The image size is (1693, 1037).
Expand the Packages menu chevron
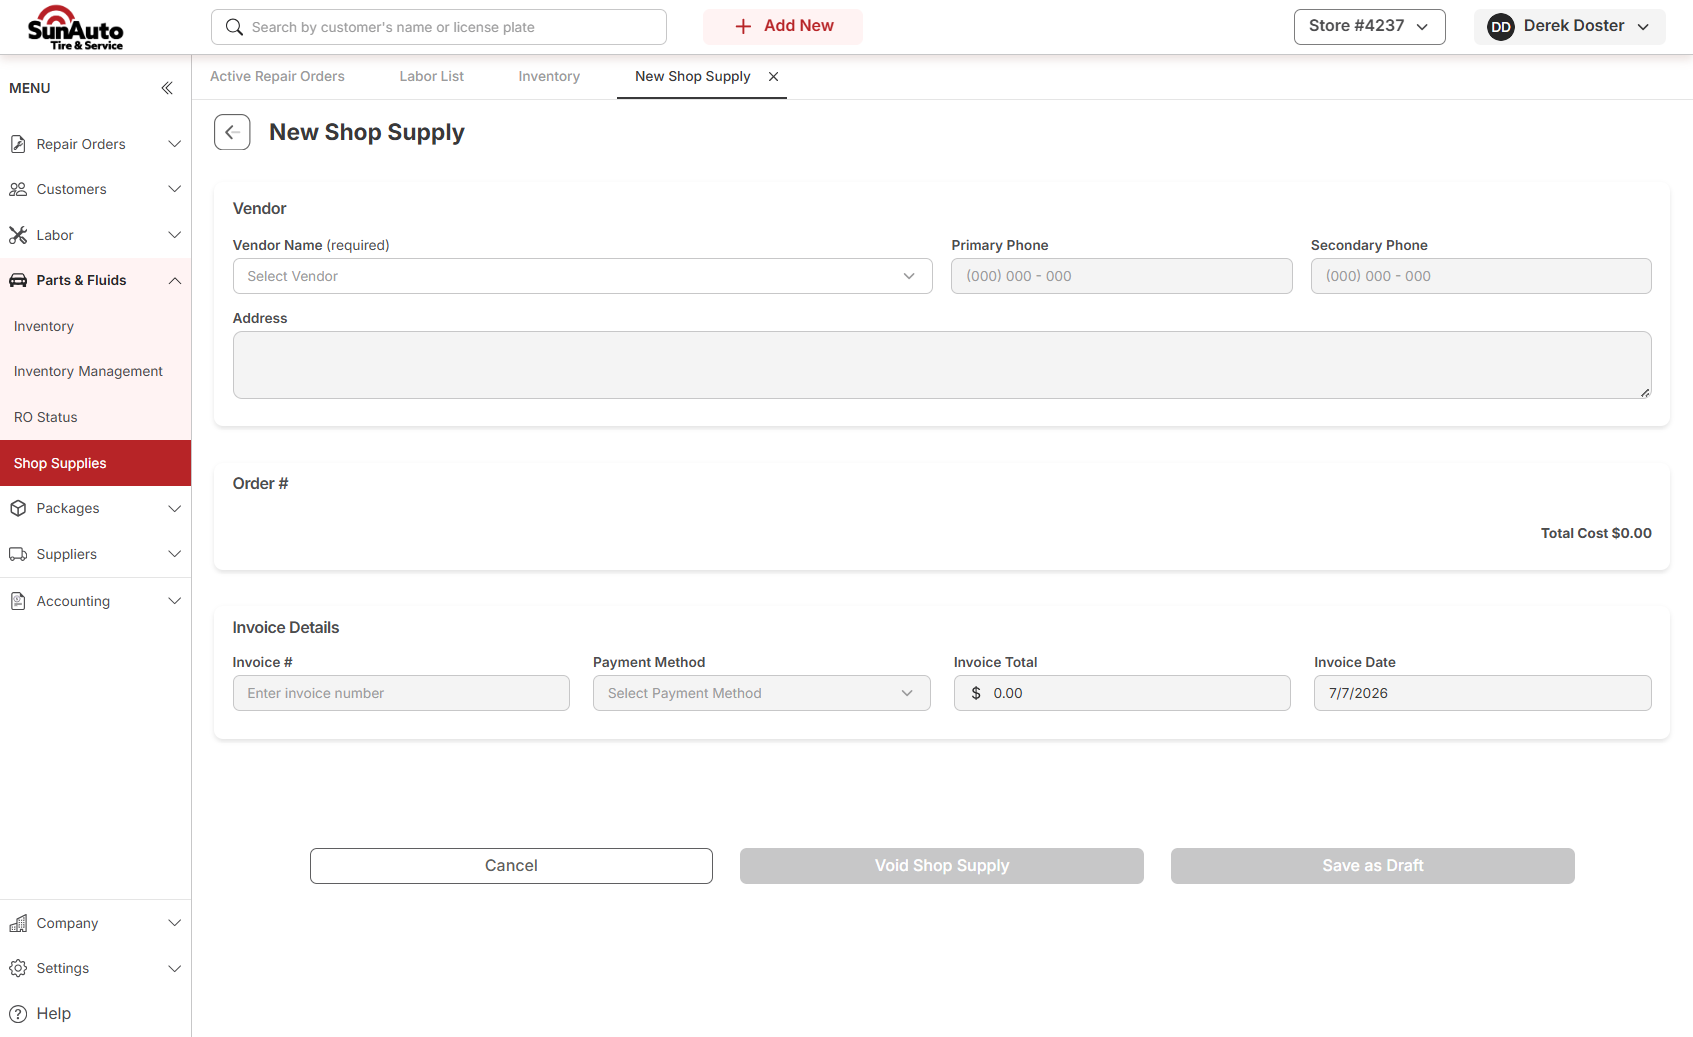tap(175, 508)
